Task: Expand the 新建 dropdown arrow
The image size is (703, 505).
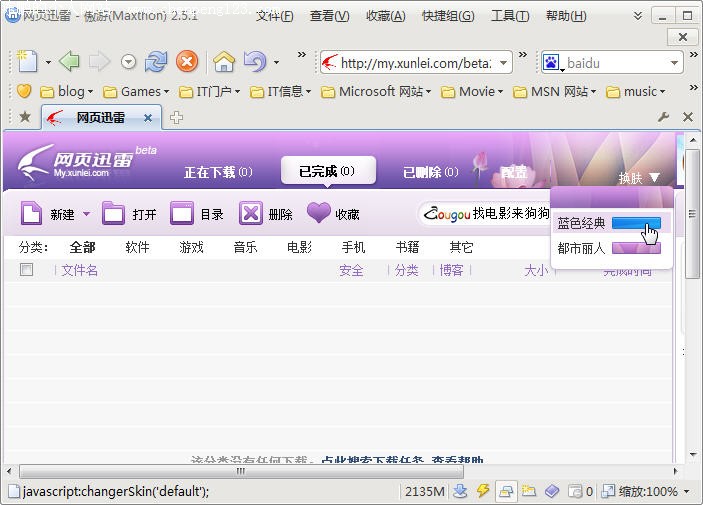Action: [x=86, y=214]
